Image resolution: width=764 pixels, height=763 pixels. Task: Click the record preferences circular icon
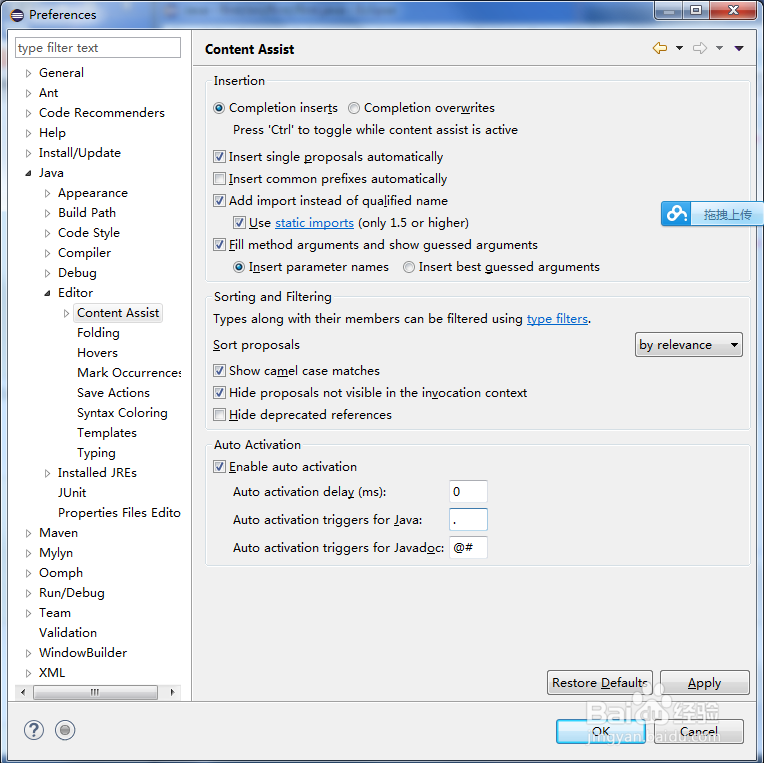coord(65,730)
